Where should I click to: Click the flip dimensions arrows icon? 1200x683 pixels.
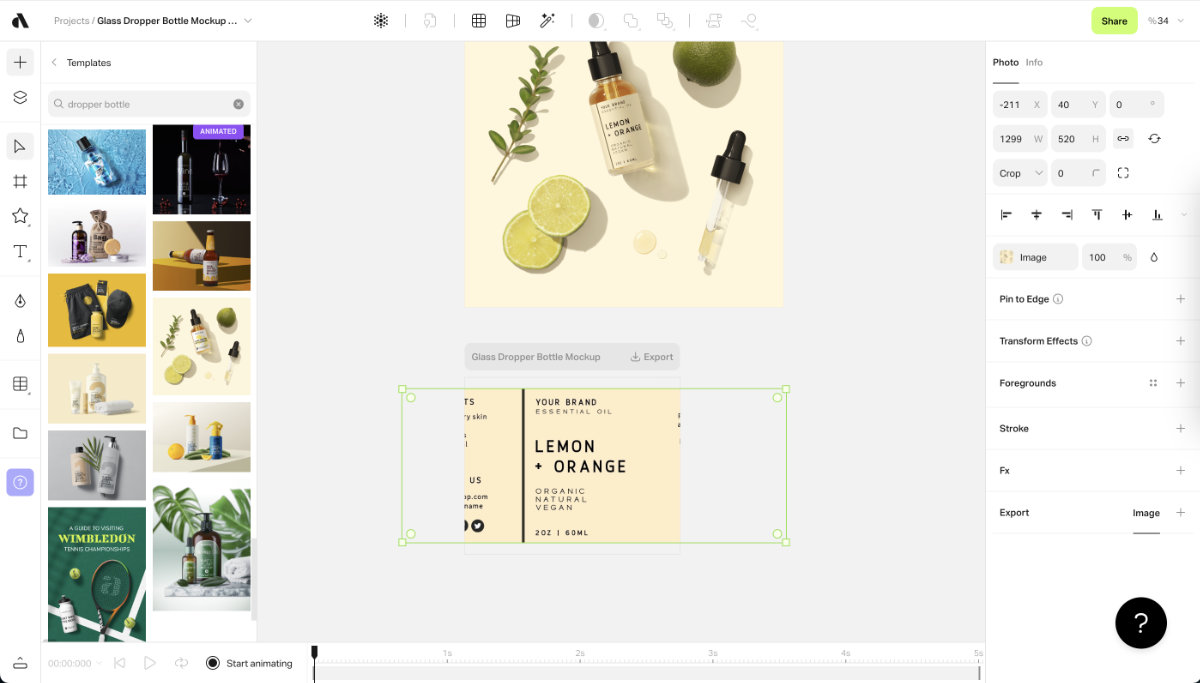1154,138
